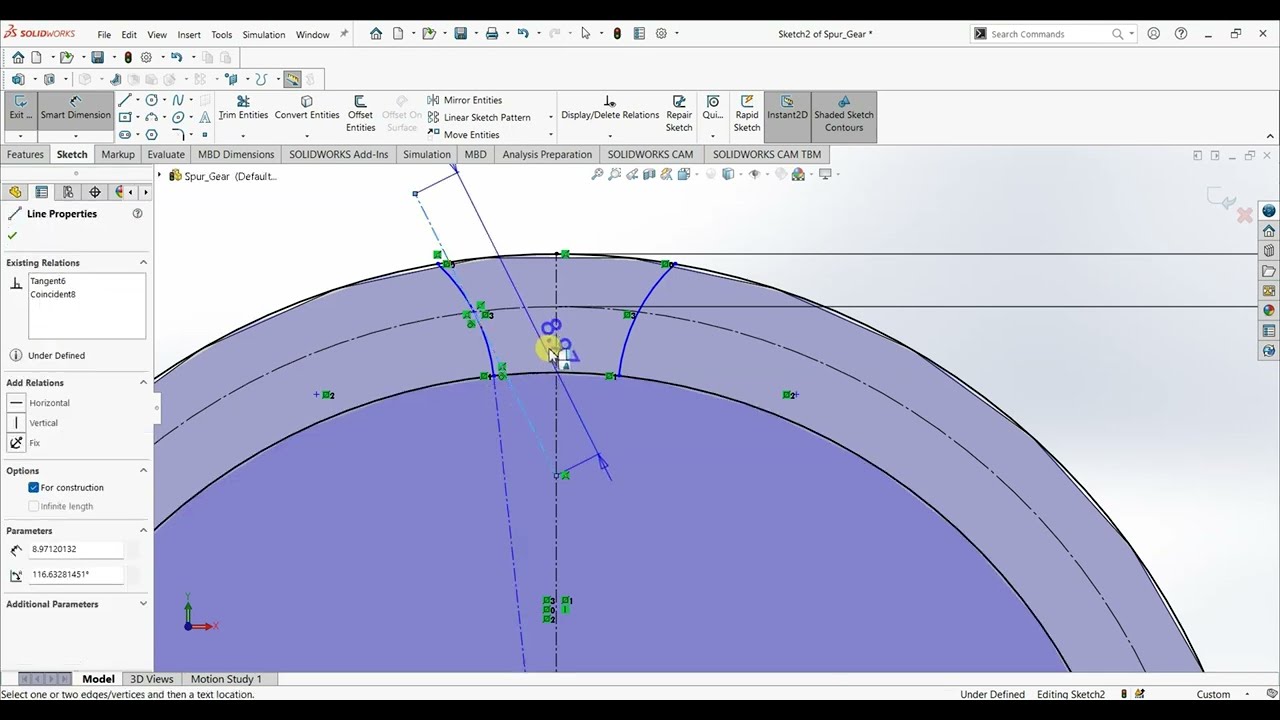The image size is (1280, 720).
Task: Select the Spline sketch tool
Action: (x=178, y=100)
